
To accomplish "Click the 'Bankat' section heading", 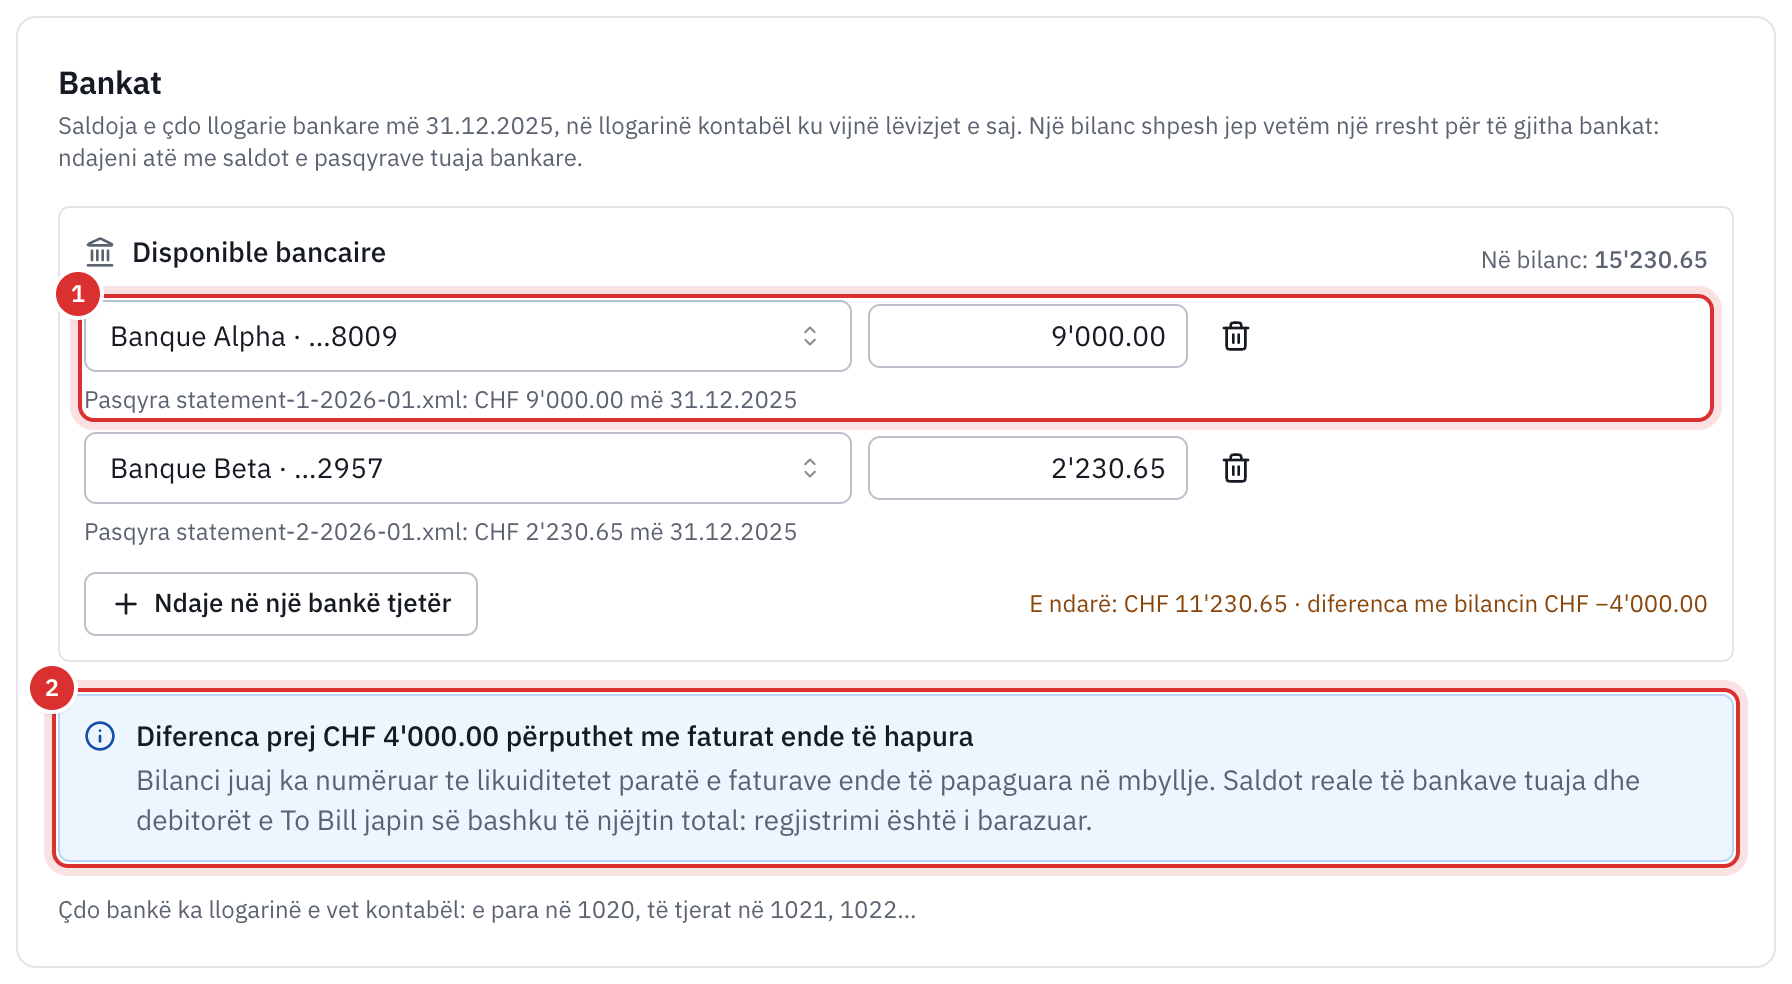I will coord(110,83).
